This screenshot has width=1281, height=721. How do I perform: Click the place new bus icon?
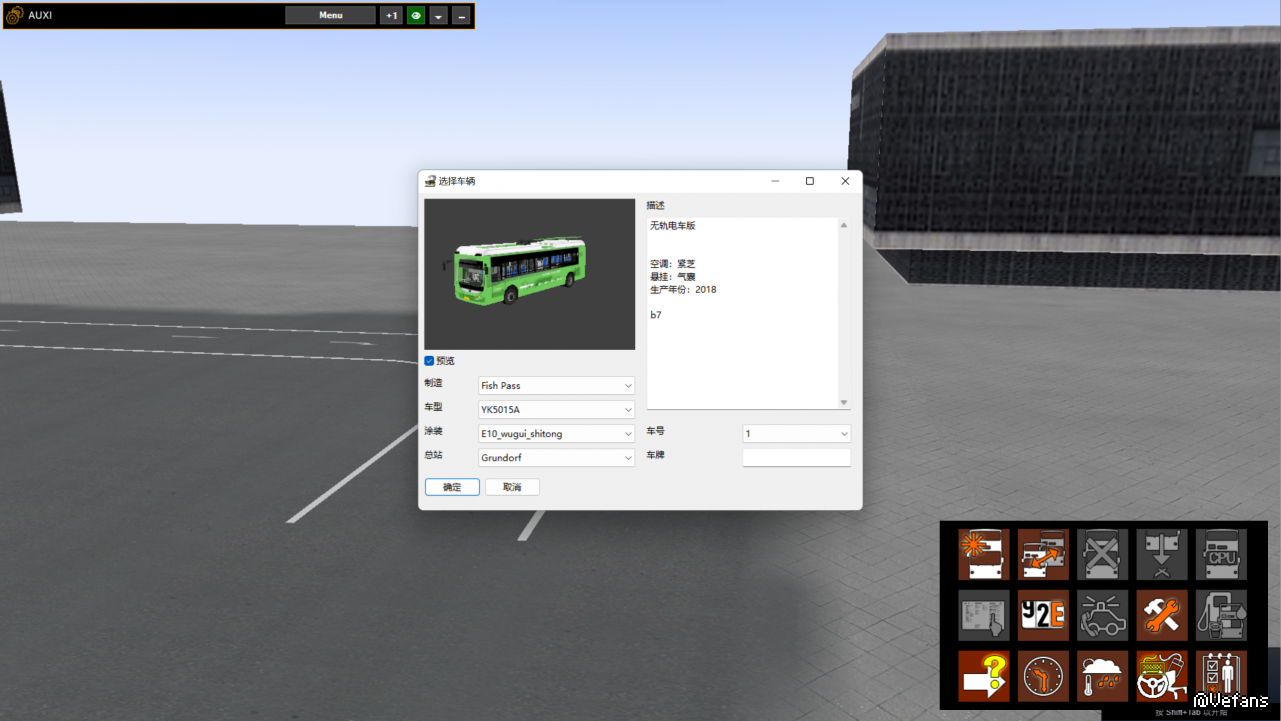tap(983, 555)
